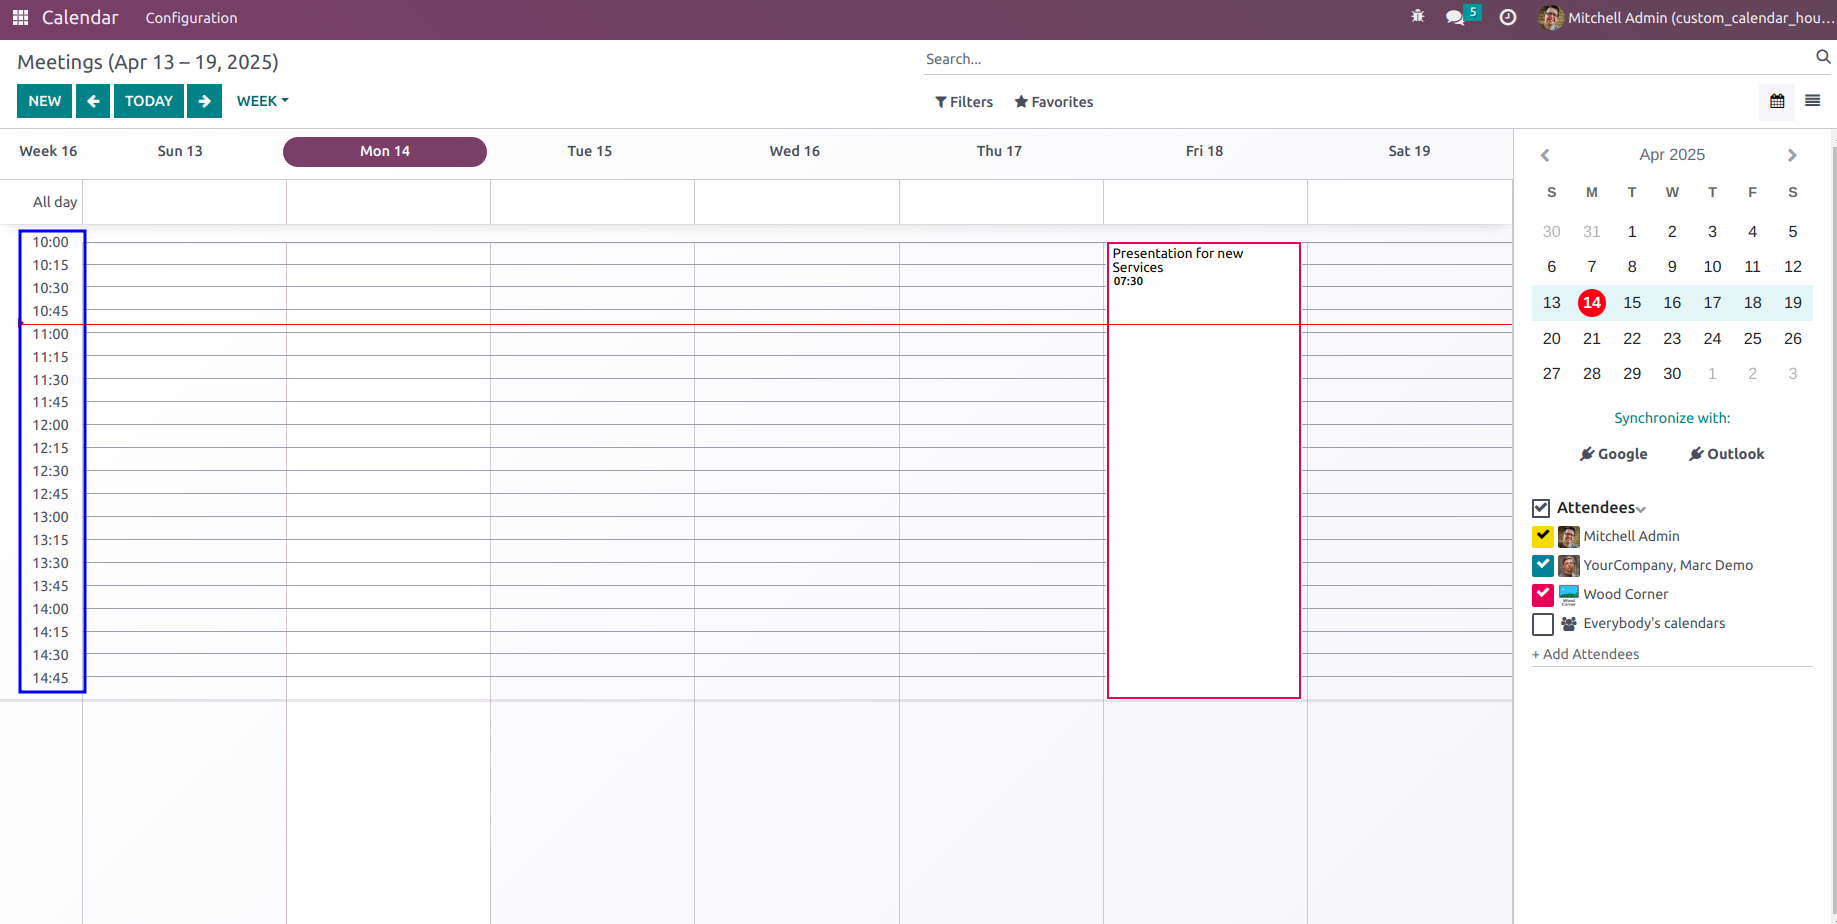Viewport: 1837px width, 924px height.
Task: Open Presentation for new Services event
Action: coord(1204,470)
